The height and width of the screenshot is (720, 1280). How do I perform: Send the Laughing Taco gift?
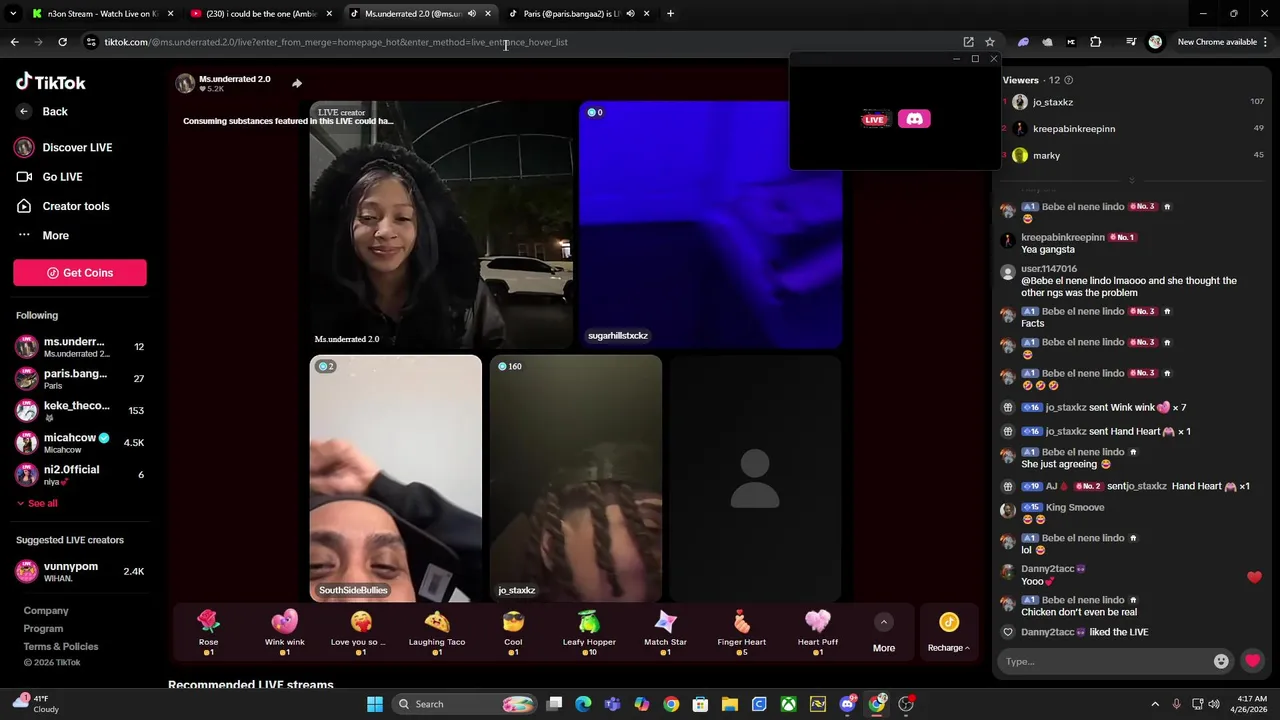(437, 632)
